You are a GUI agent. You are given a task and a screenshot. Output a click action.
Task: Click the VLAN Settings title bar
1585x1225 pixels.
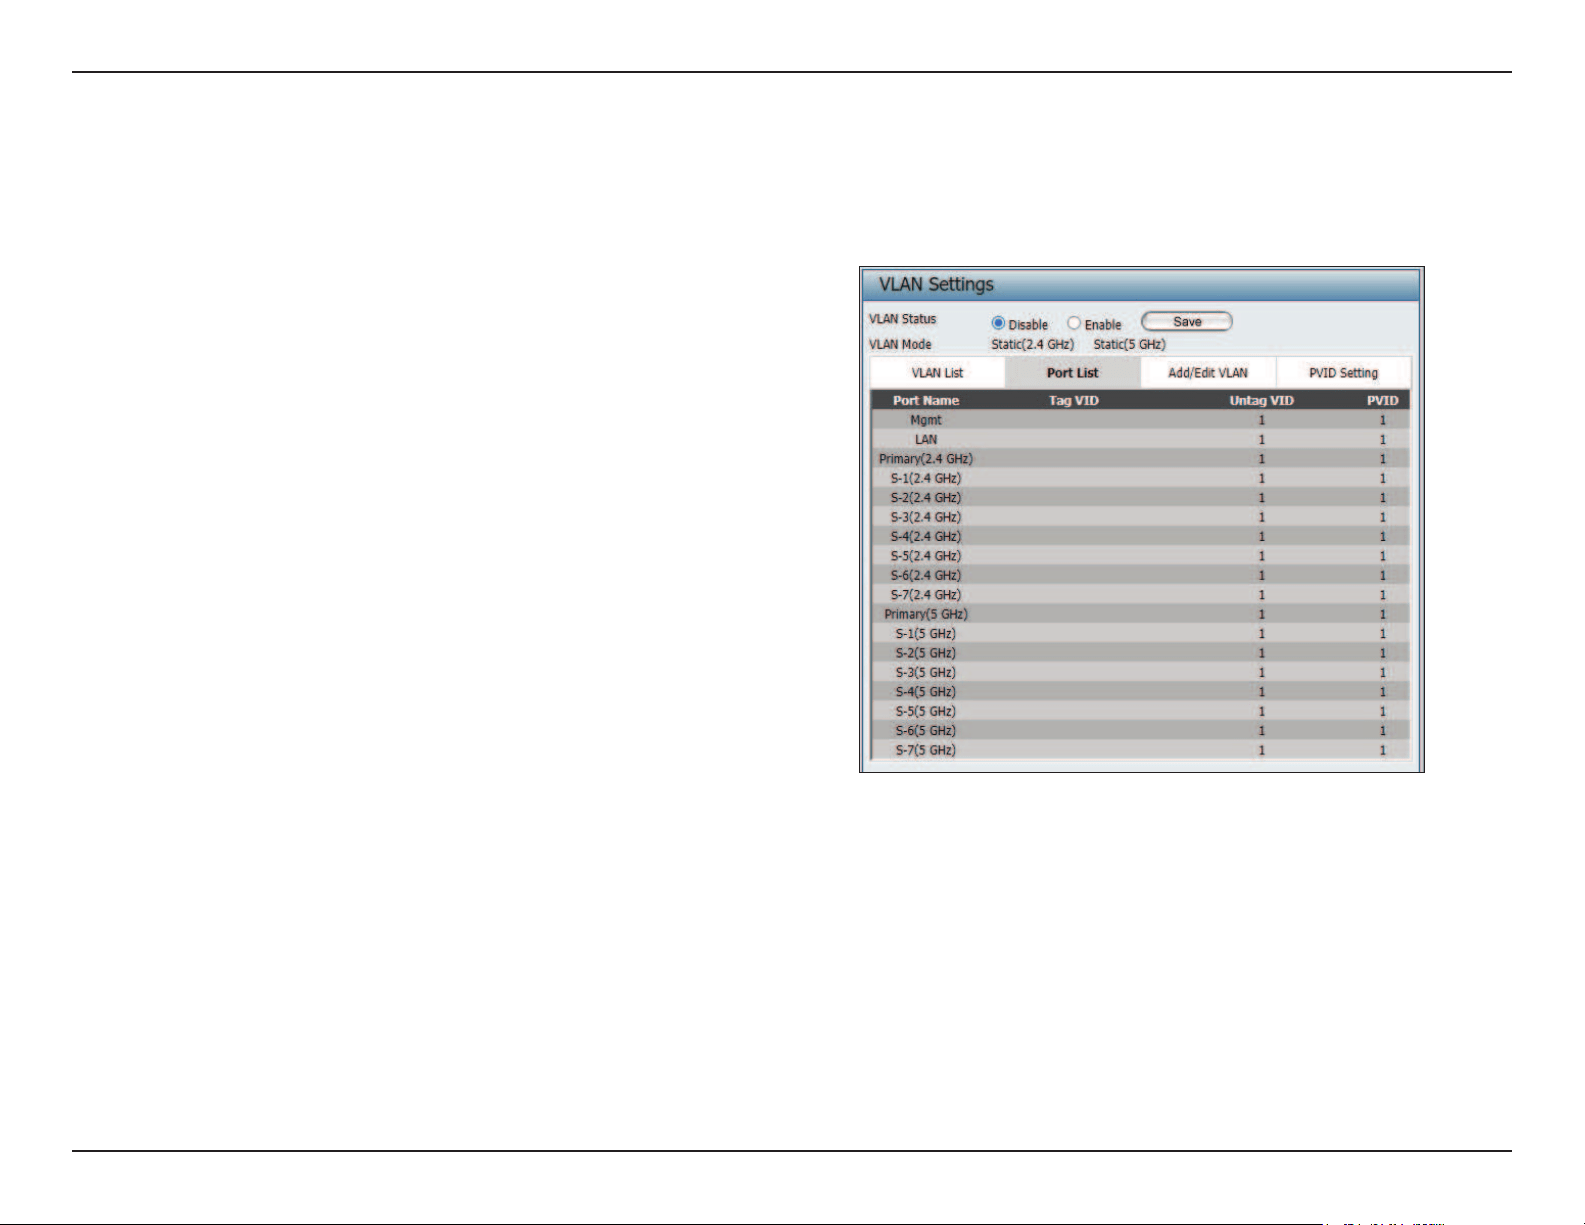(1141, 284)
